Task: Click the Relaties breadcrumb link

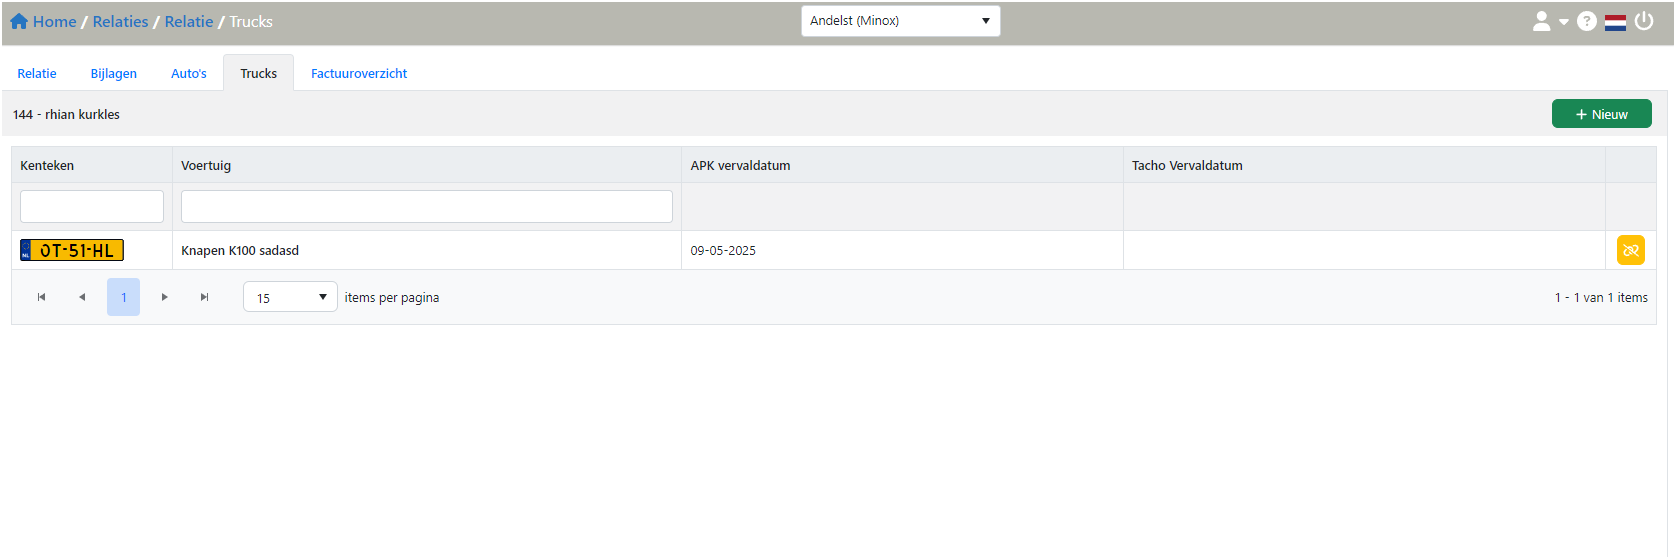Action: 120,21
